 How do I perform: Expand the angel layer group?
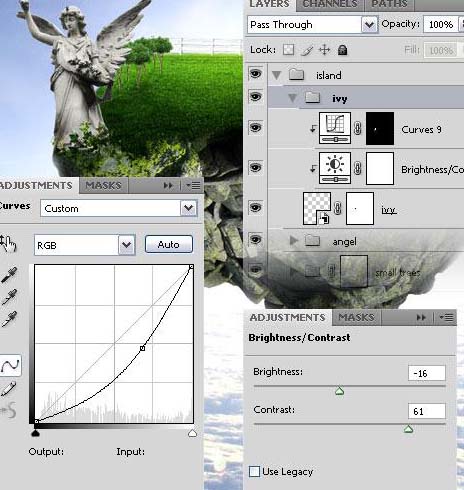293,240
